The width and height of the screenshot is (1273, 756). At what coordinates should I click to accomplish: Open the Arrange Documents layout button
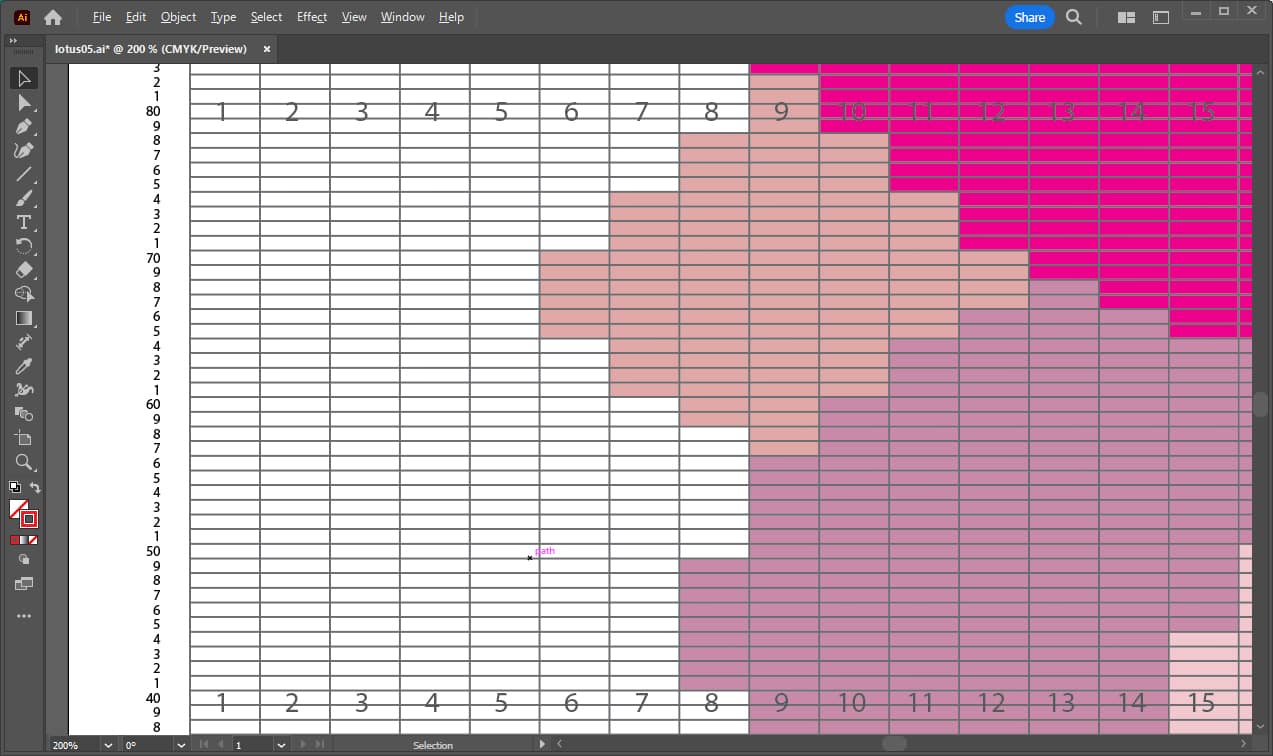[x=1126, y=17]
